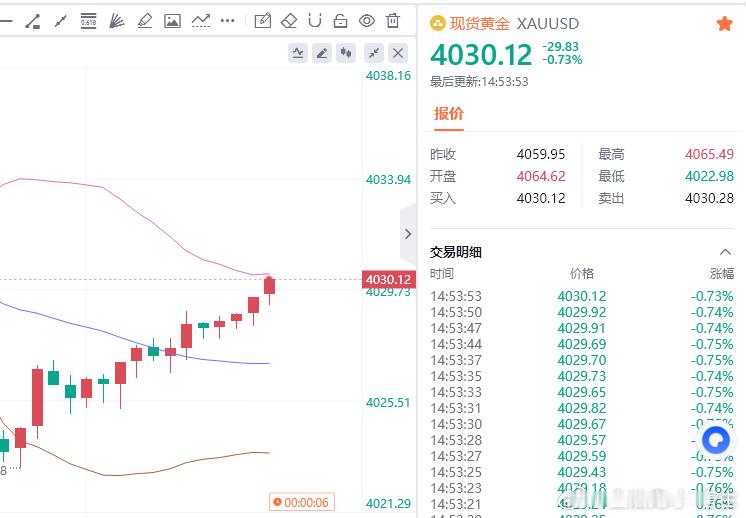
Task: Click the 开盘 value 4064.62
Action: click(541, 176)
